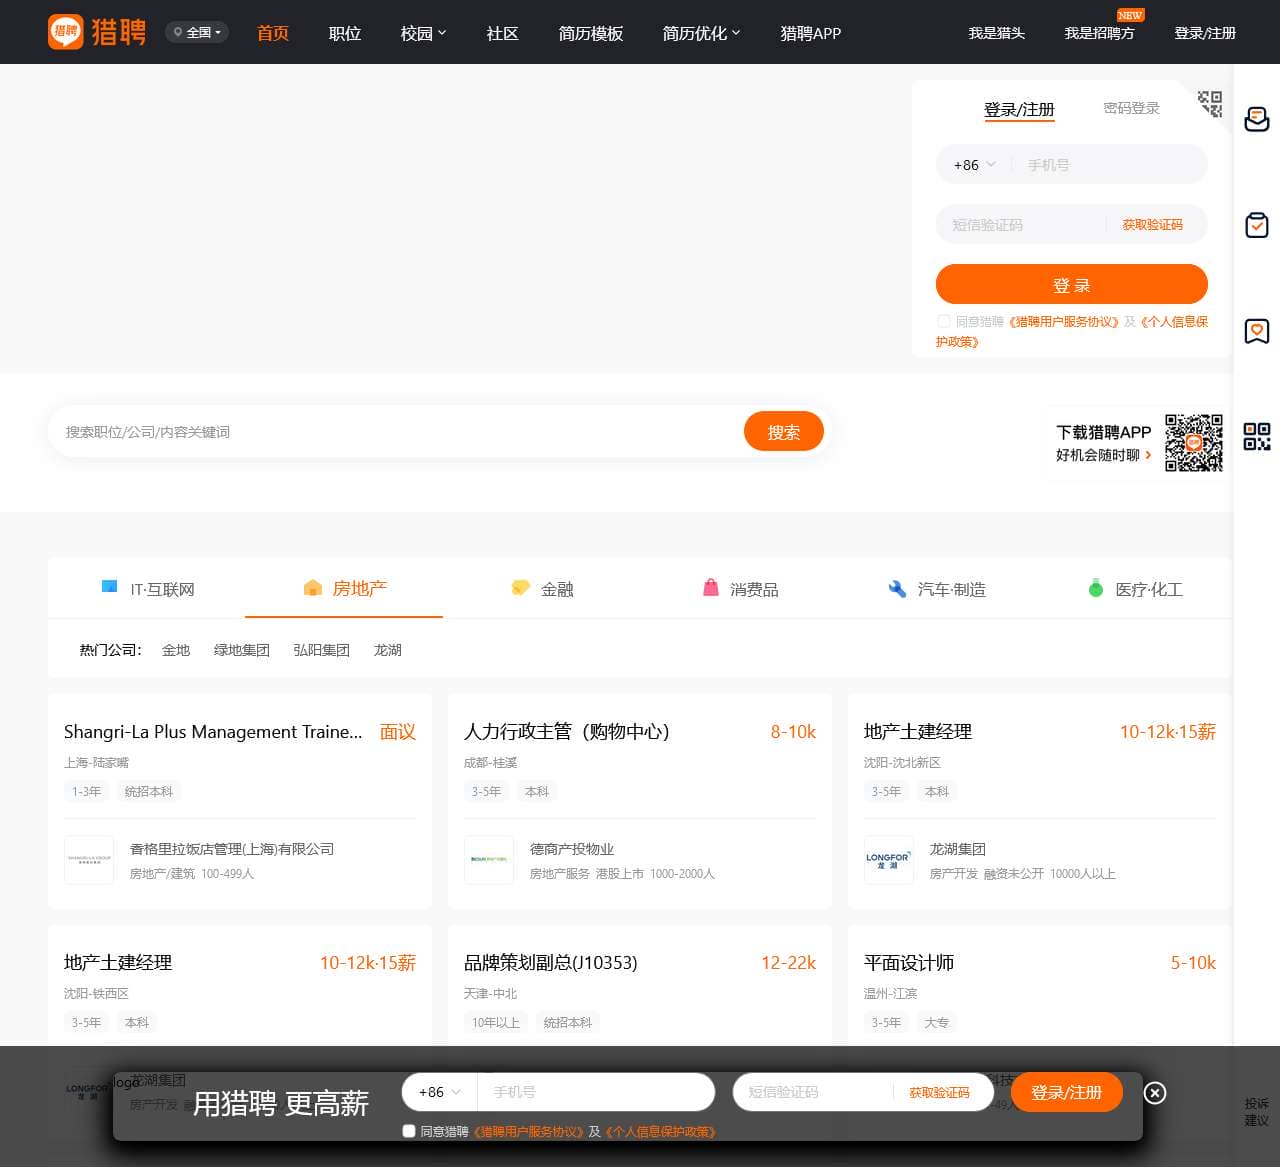Click 德商产投物业 company logo
1280x1167 pixels.
(489, 860)
